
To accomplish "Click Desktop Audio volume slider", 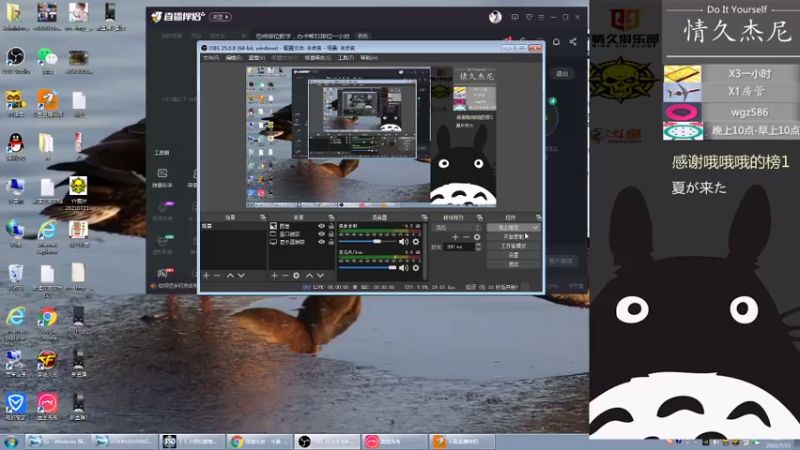I will pyautogui.click(x=367, y=241).
